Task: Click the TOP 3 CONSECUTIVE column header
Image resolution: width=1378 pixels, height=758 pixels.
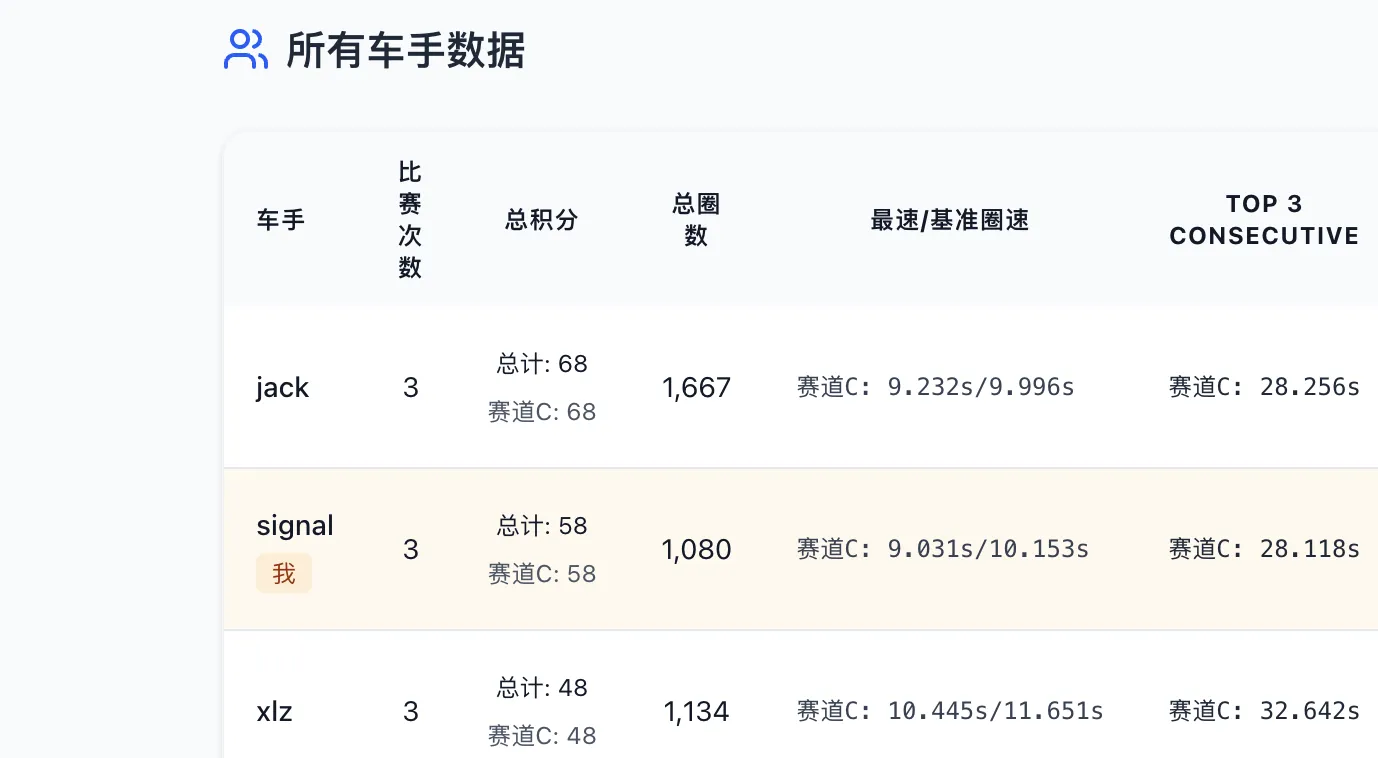Action: [1263, 219]
